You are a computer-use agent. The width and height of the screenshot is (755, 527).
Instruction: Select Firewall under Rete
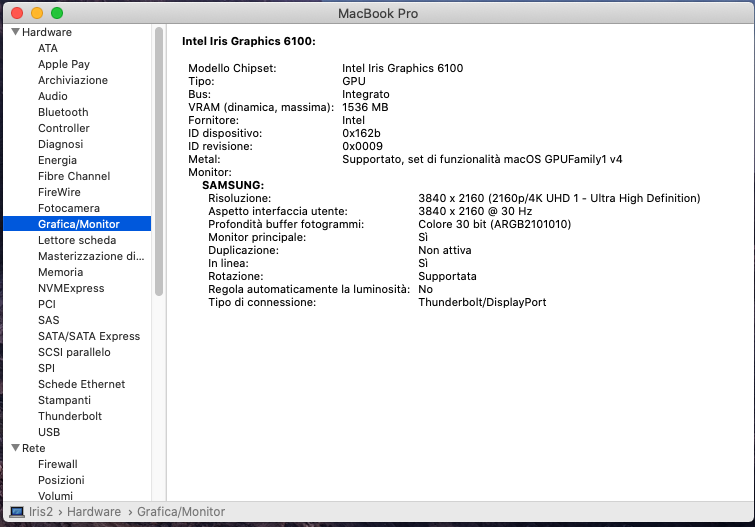(x=58, y=464)
